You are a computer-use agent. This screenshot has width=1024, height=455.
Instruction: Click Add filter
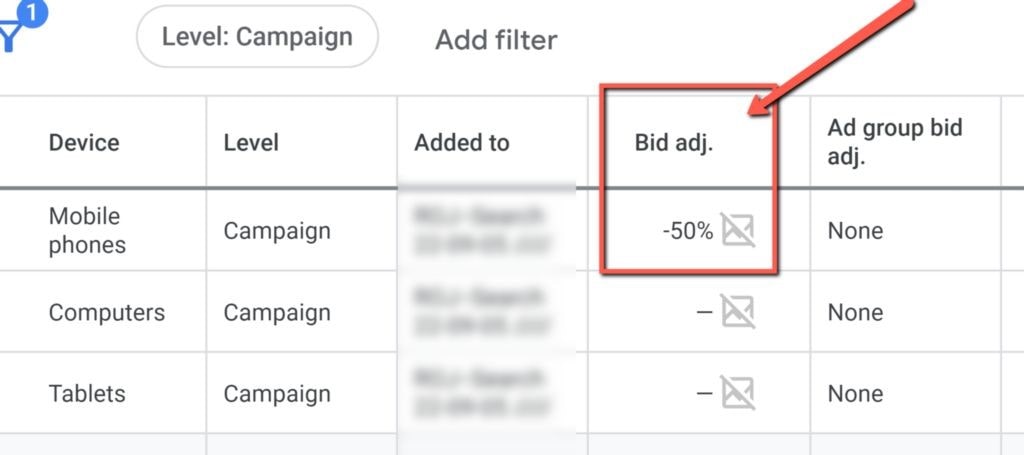[496, 39]
